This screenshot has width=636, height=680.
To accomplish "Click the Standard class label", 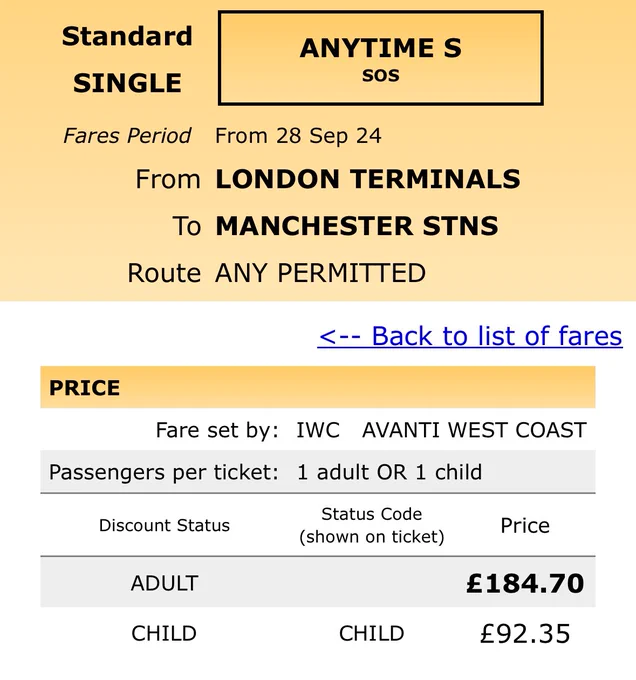I will click(x=127, y=36).
